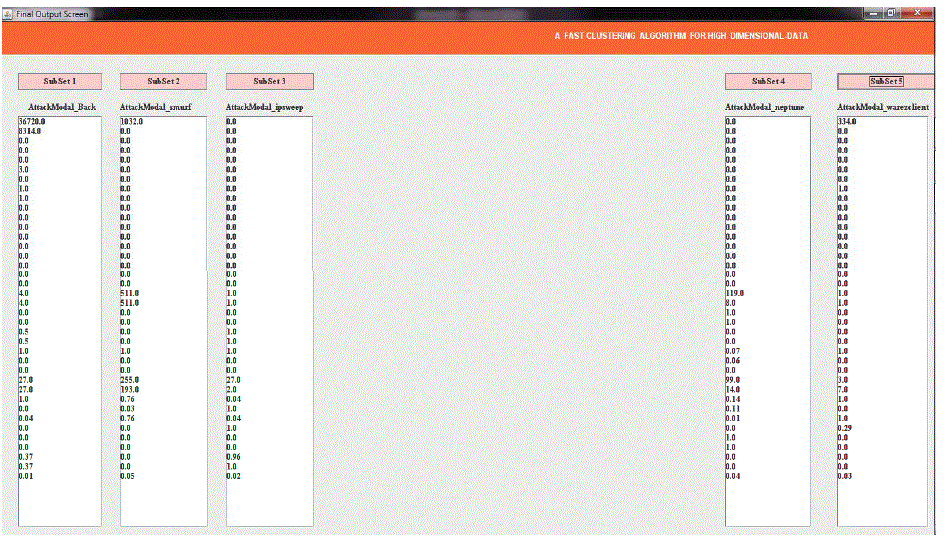This screenshot has width=949, height=539.
Task: Pick value 0.29 in AttackModal_warezclient list
Action: pyautogui.click(x=845, y=428)
